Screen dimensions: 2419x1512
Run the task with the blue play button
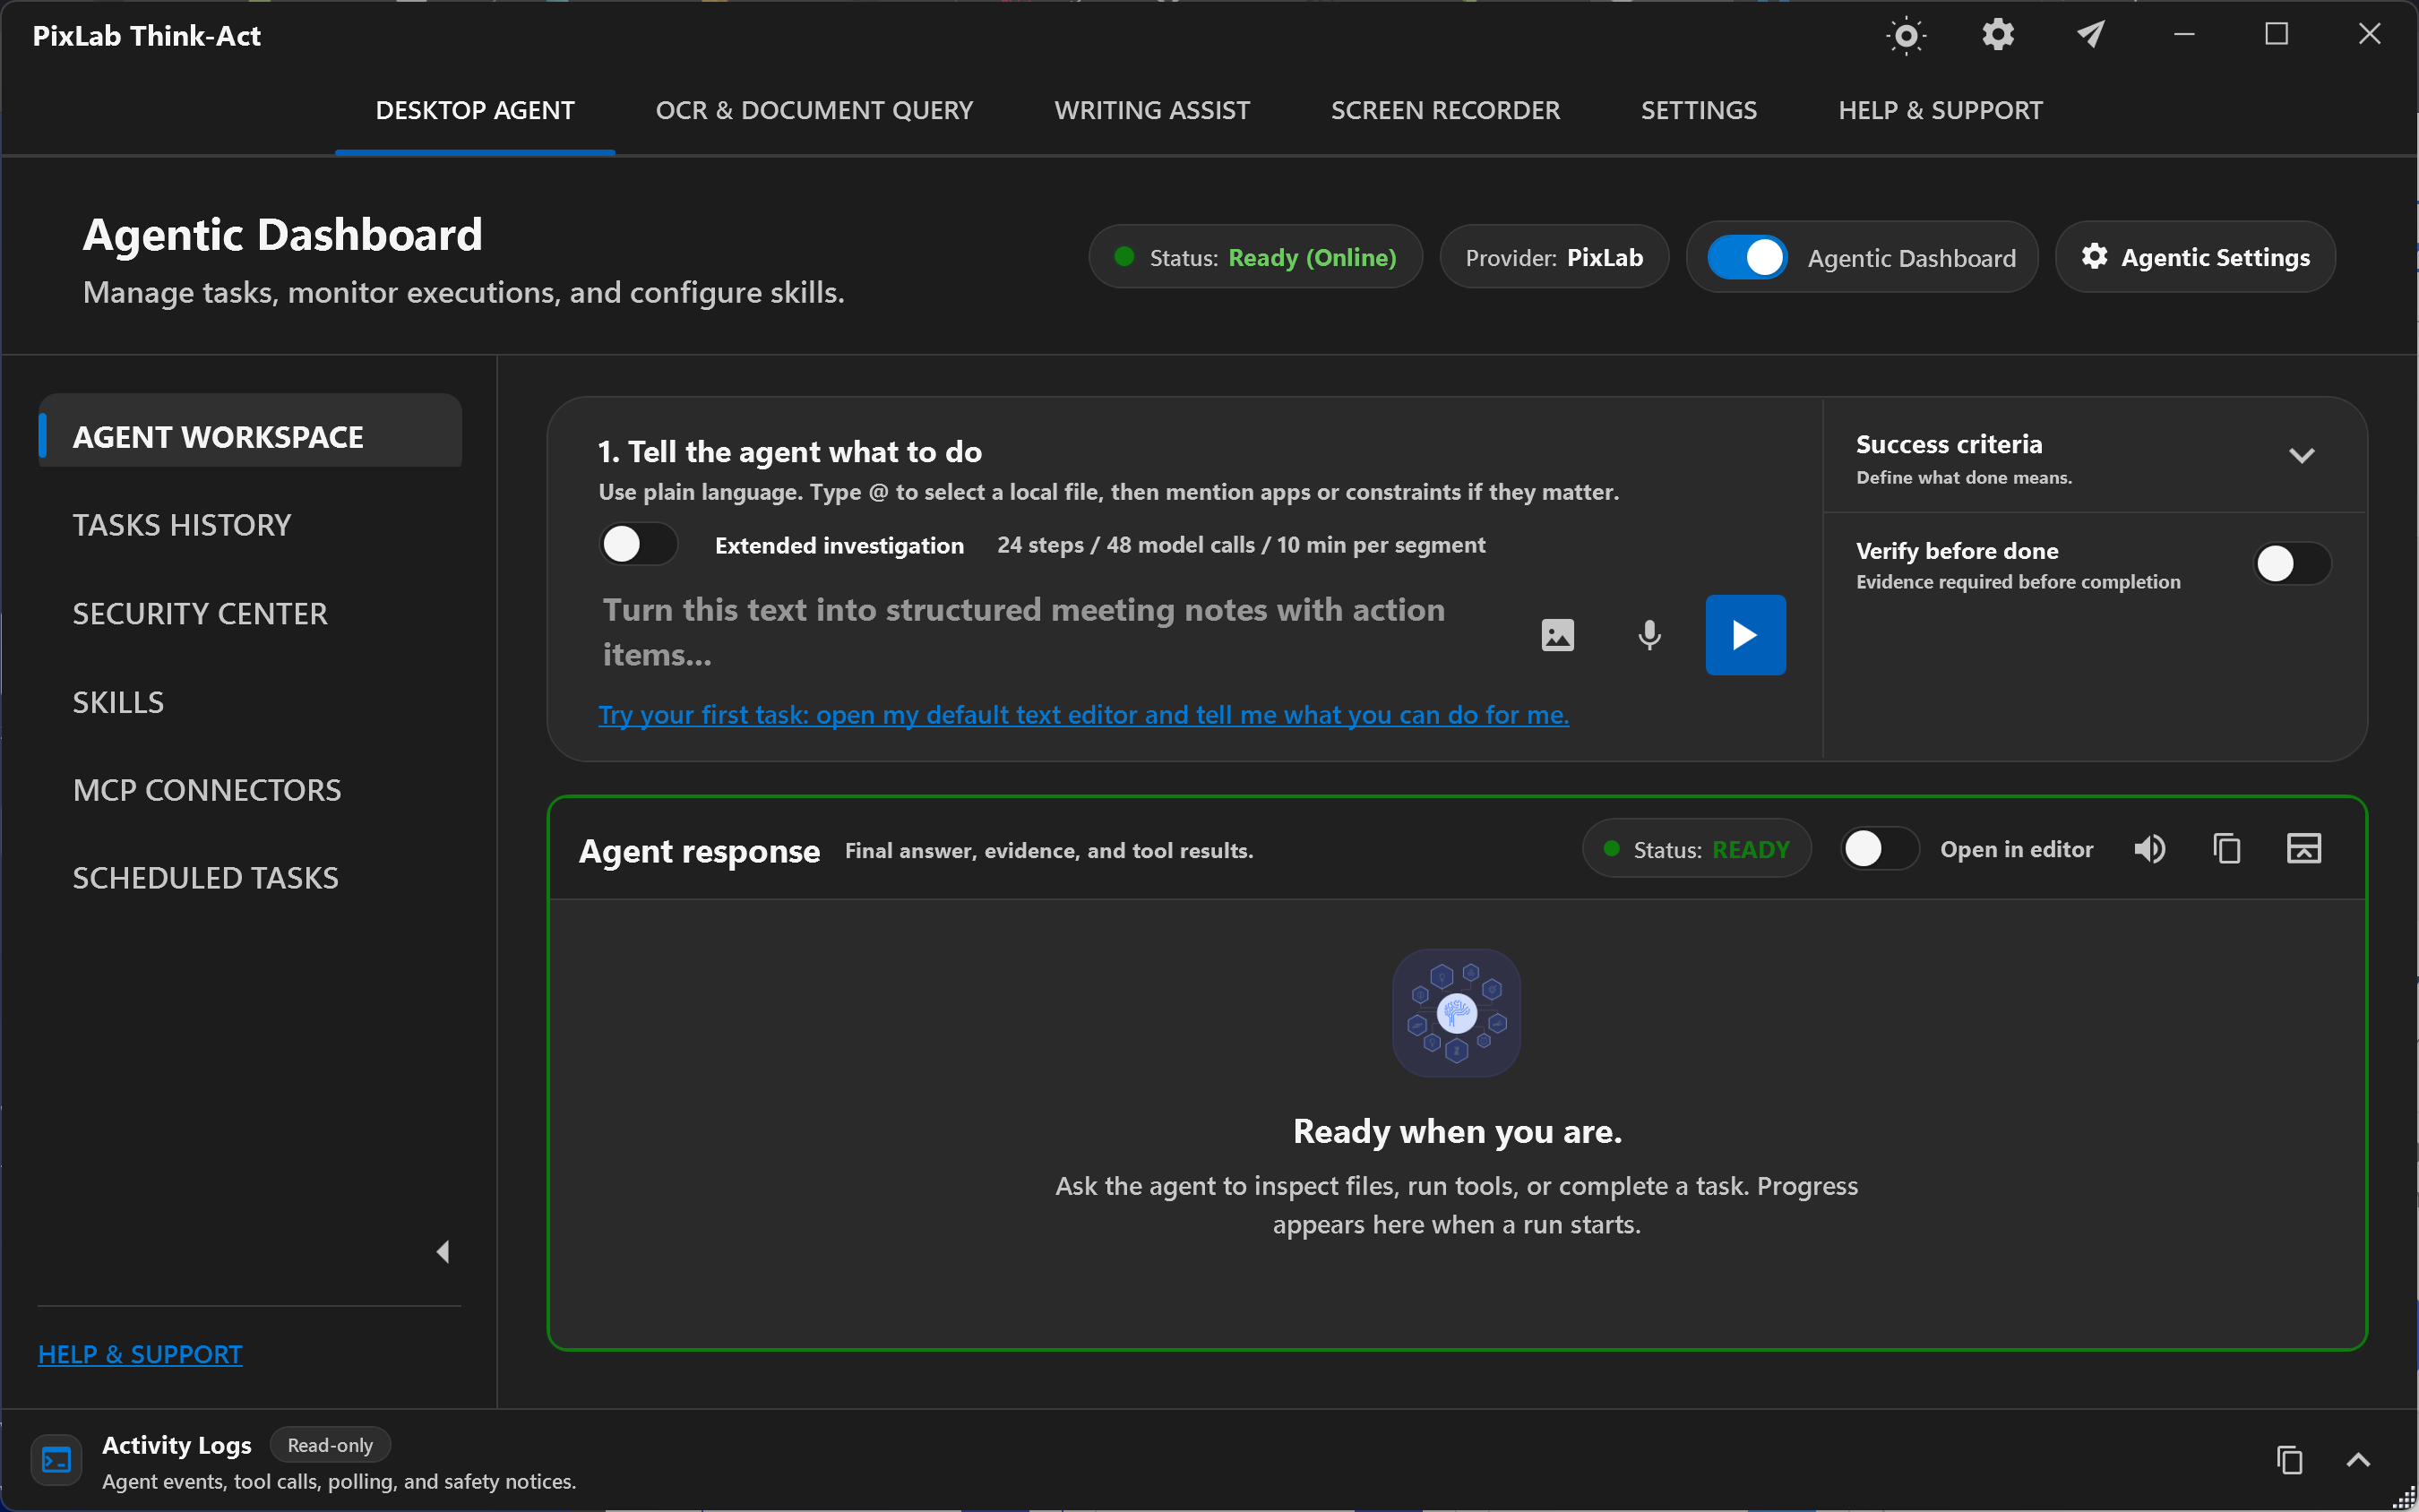(1745, 635)
